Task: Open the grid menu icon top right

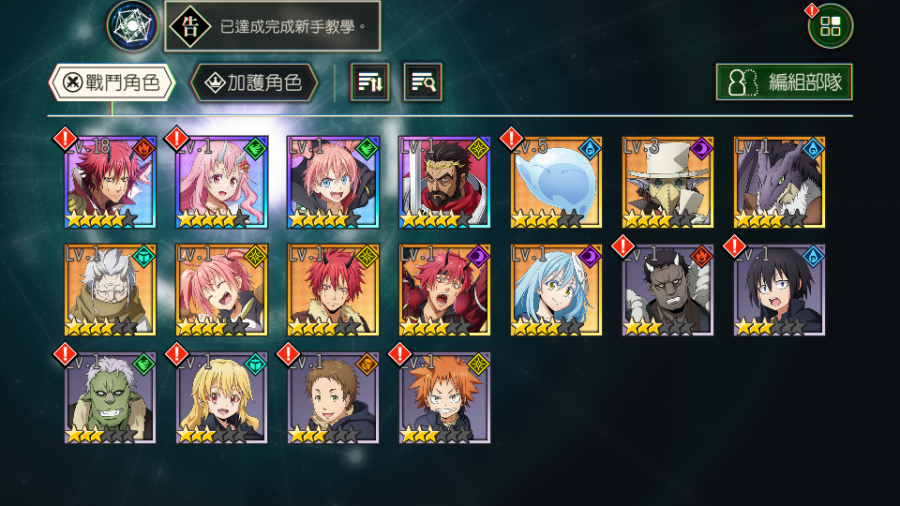Action: [830, 26]
